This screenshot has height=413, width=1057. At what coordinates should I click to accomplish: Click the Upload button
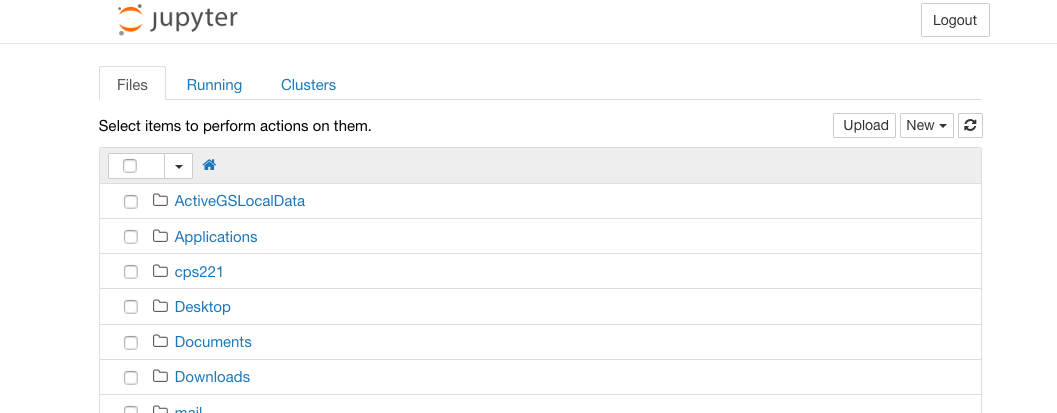tap(865, 125)
